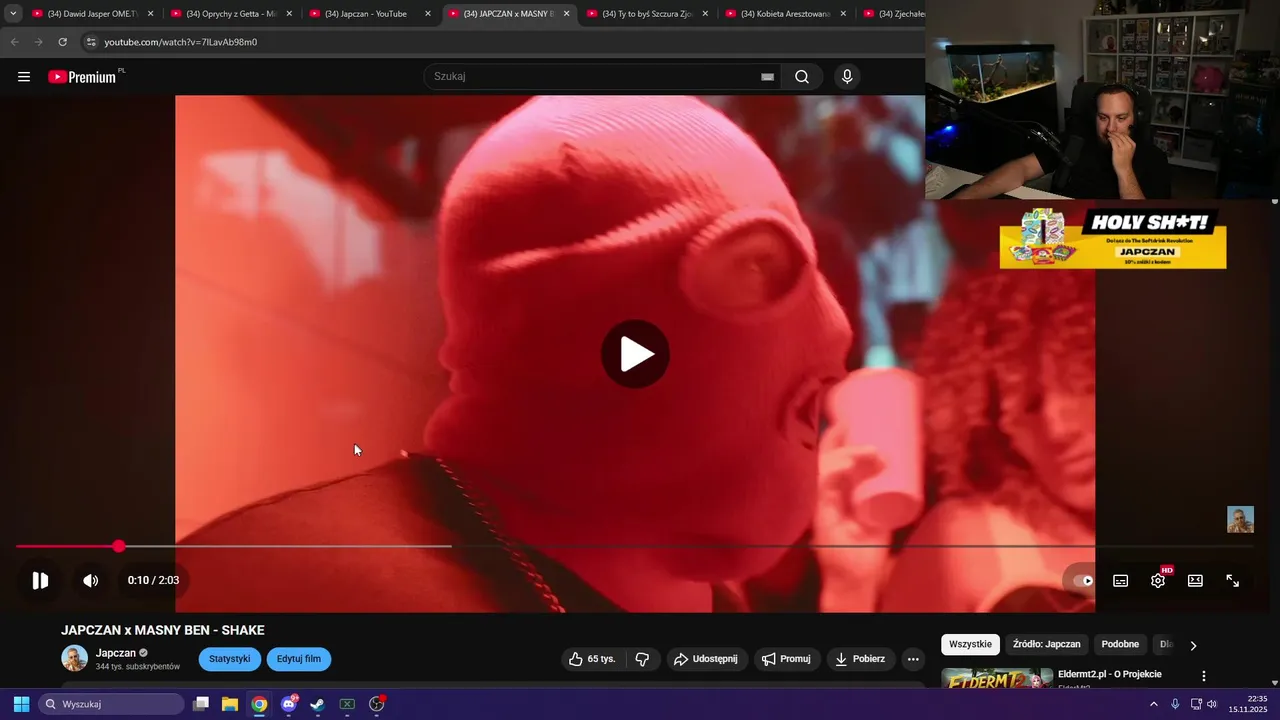Image resolution: width=1280 pixels, height=720 pixels.
Task: Reload the page in browser
Action: click(x=62, y=42)
